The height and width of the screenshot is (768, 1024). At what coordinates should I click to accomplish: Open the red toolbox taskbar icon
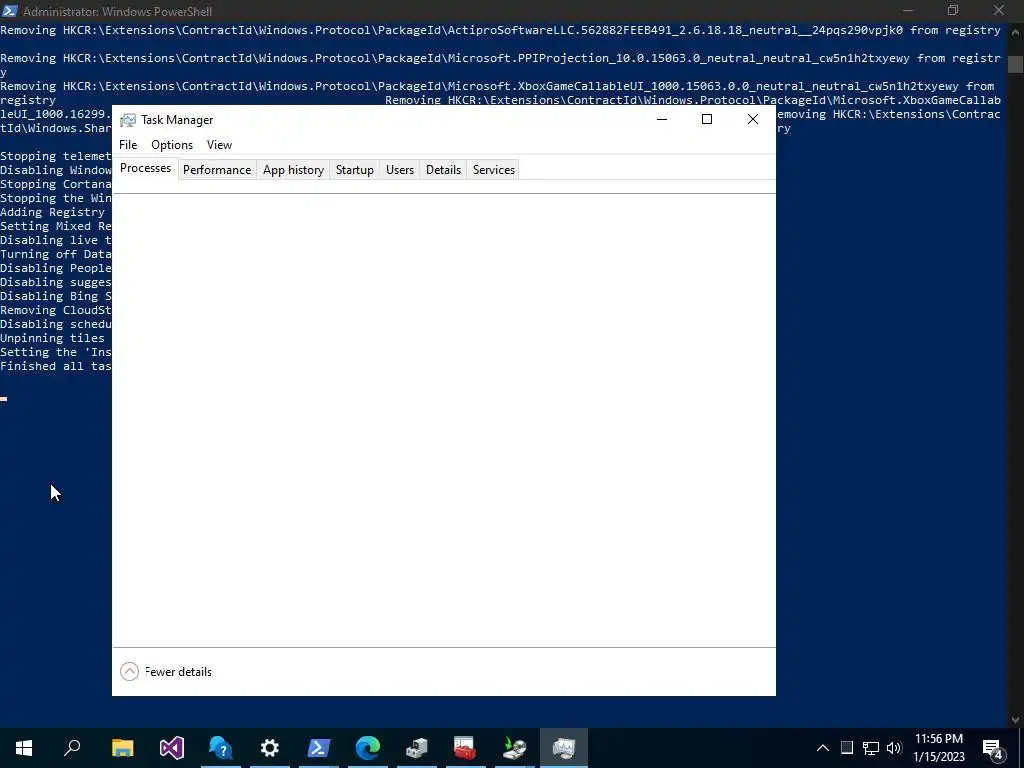(x=465, y=748)
